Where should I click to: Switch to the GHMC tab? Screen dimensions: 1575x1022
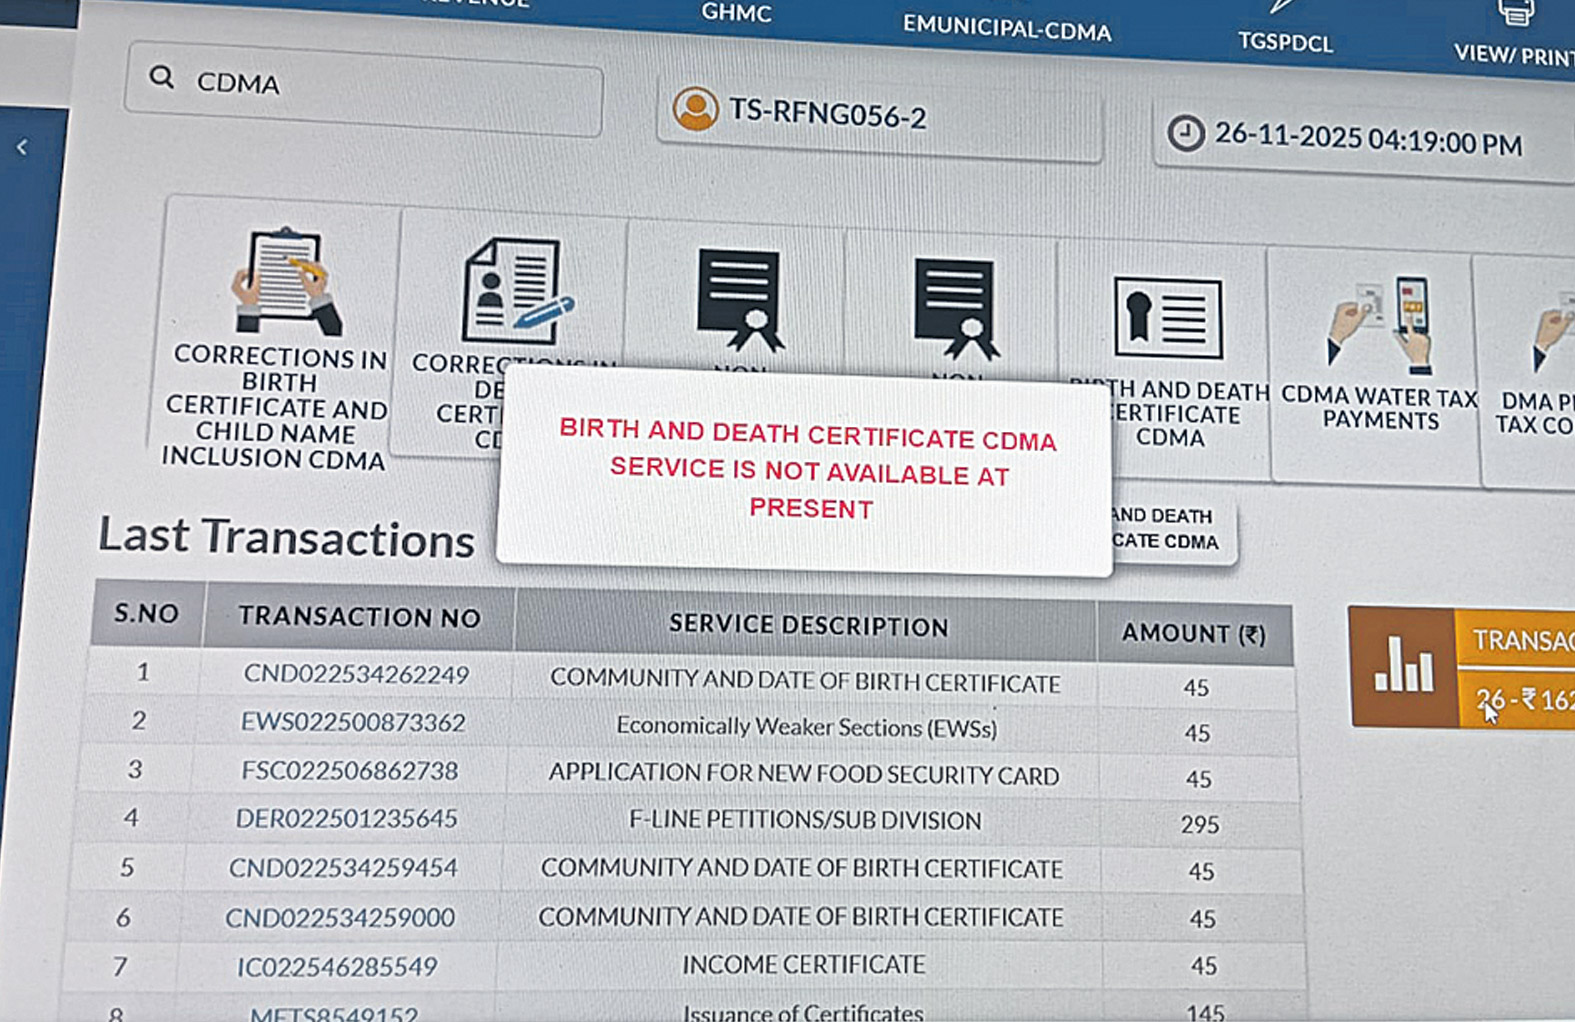[x=736, y=13]
